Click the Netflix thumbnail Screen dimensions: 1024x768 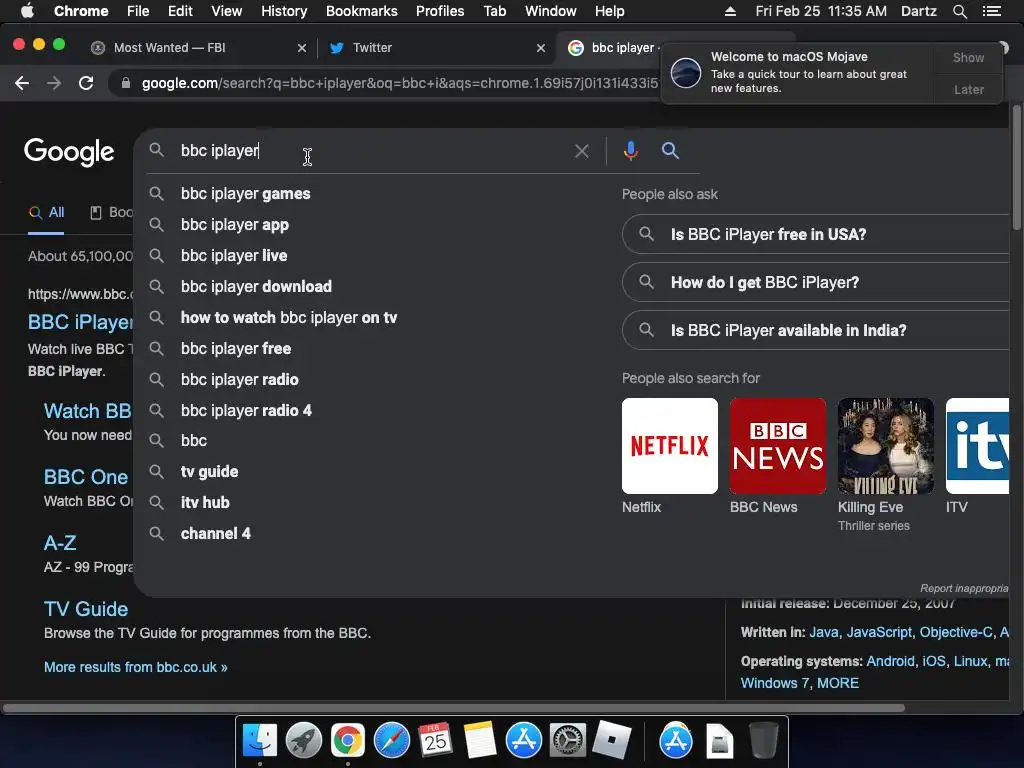tap(669, 446)
